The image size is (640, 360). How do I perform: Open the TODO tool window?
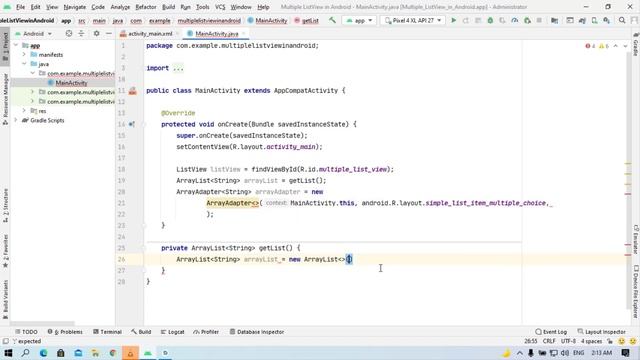point(26,332)
